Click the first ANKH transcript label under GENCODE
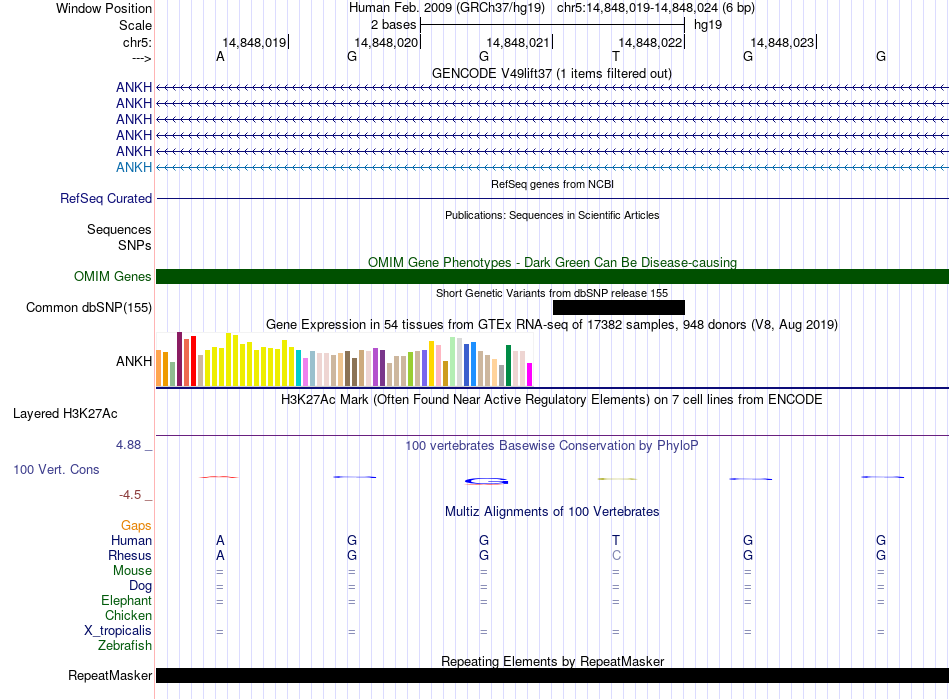This screenshot has width=950, height=699. (134, 87)
